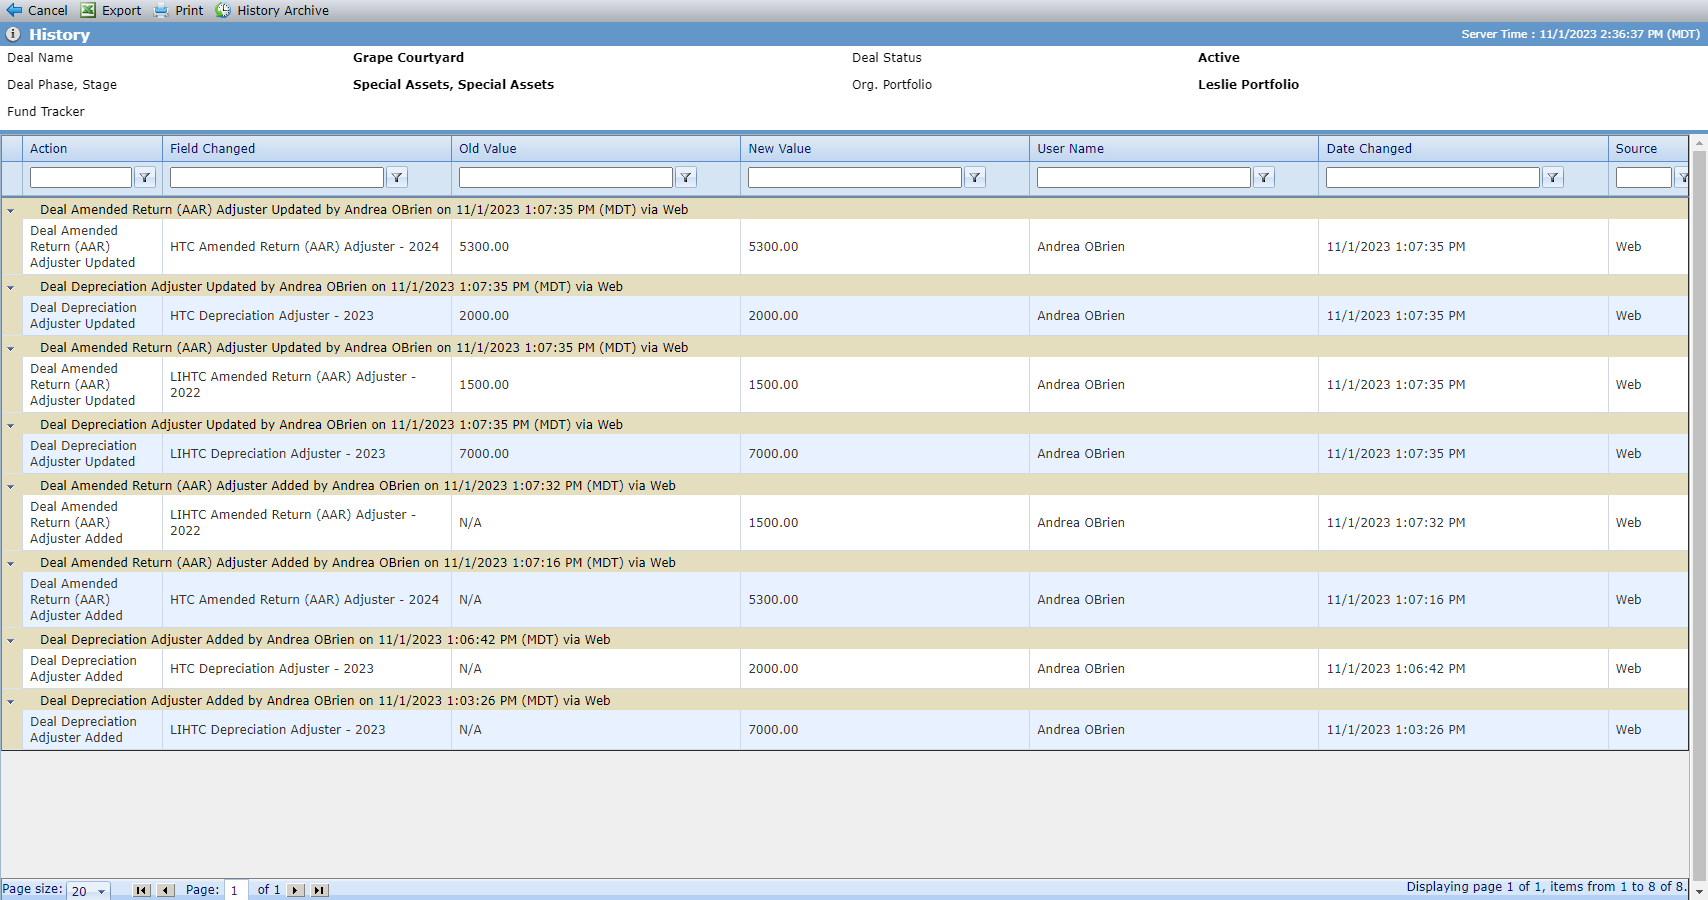Select the Old Value cell '5300.00'

pos(595,247)
